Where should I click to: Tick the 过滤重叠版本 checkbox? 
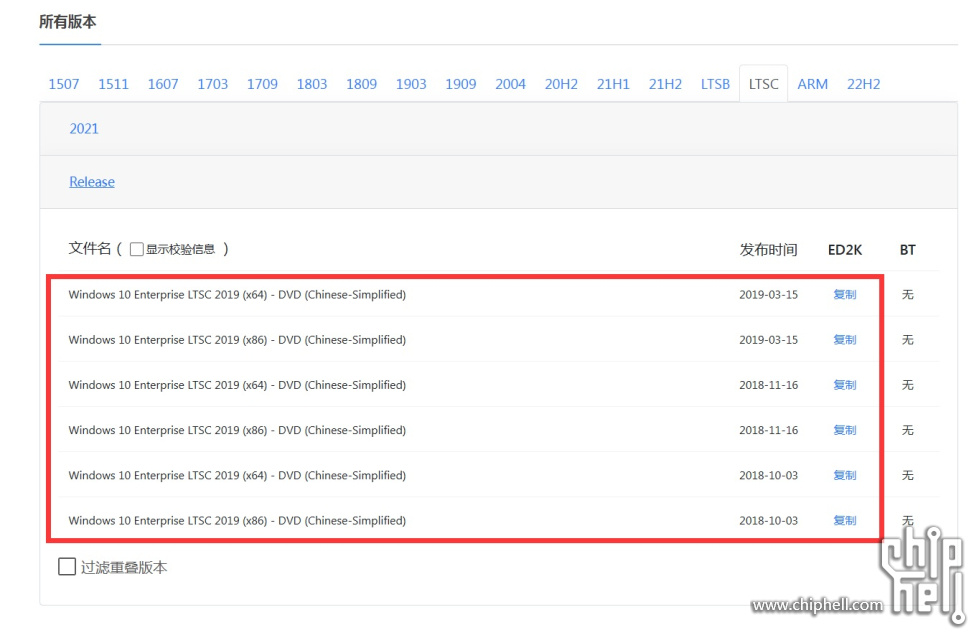click(x=67, y=567)
